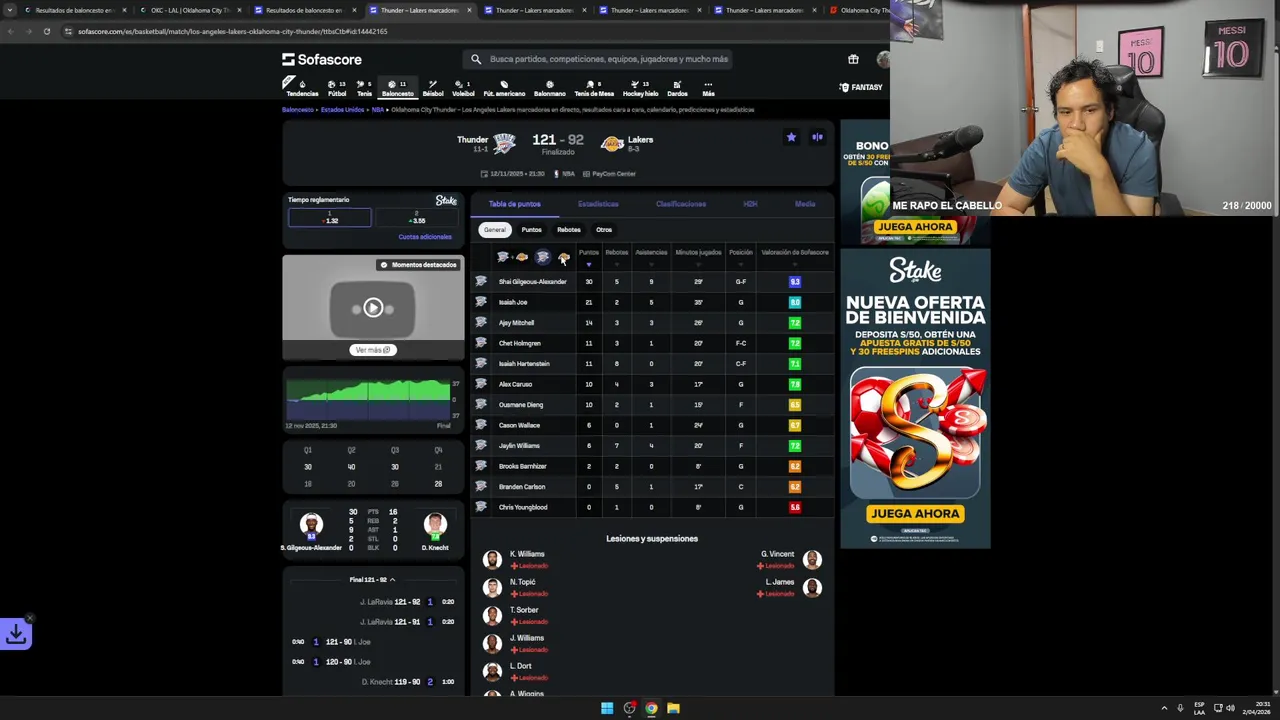This screenshot has width=1280, height=720.
Task: Select the Voleibol sport icon
Action: click(x=463, y=88)
